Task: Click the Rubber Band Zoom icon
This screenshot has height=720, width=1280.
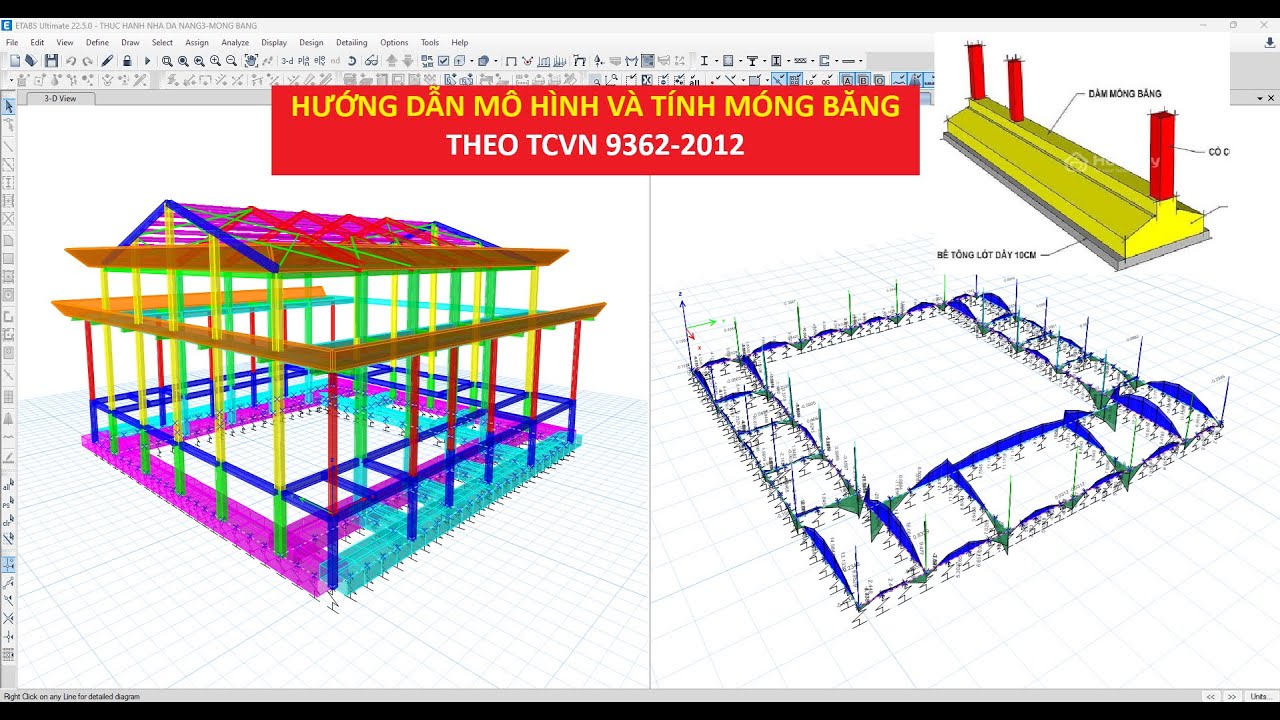Action: pyautogui.click(x=167, y=61)
